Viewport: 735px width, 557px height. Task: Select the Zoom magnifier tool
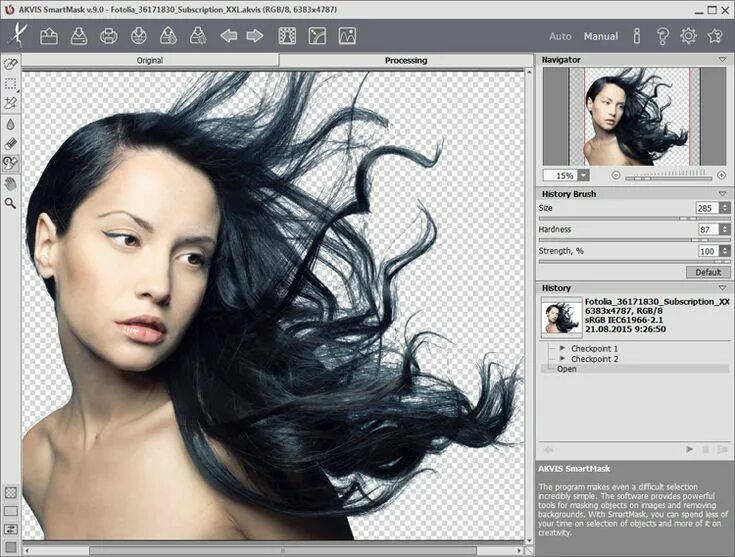[x=10, y=203]
